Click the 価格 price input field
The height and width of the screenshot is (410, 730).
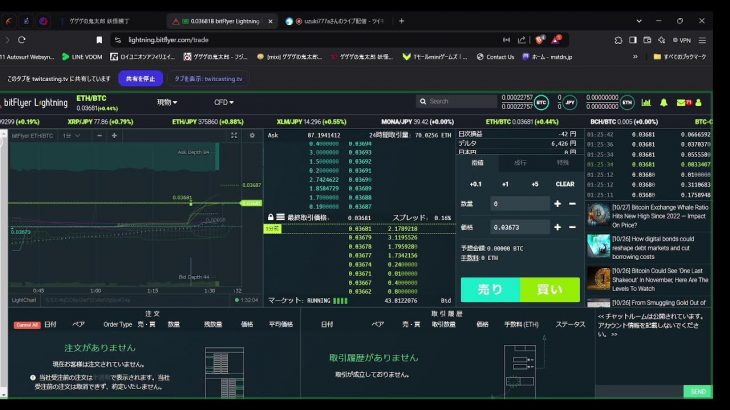click(518, 228)
